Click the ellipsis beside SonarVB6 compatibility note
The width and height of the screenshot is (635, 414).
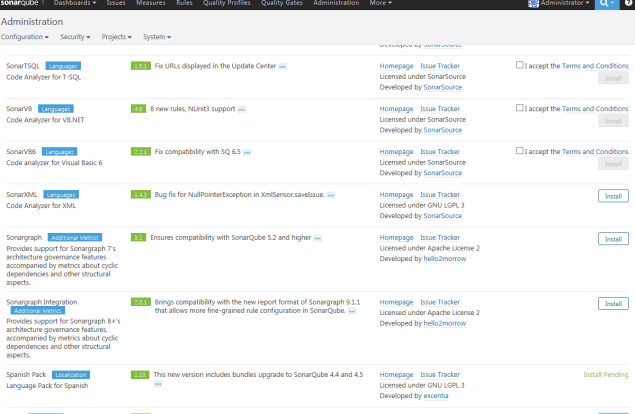[247, 152]
